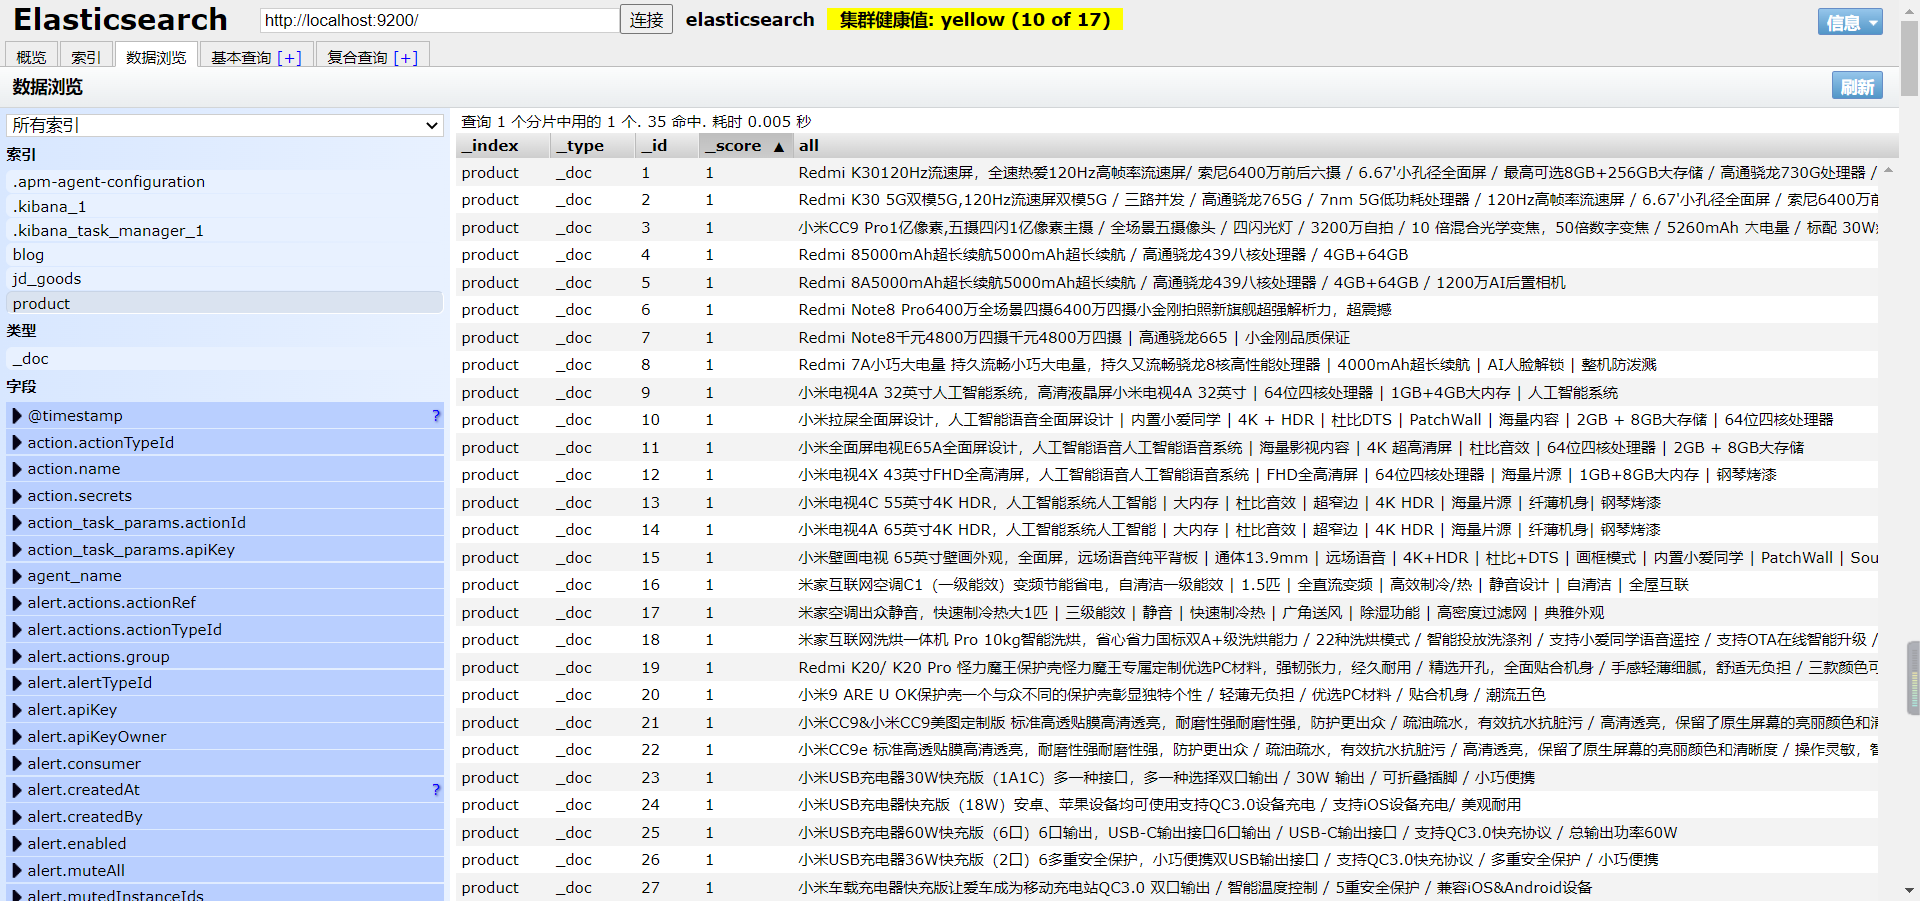1920x901 pixels.
Task: Expand the action.name field
Action: click(x=17, y=469)
